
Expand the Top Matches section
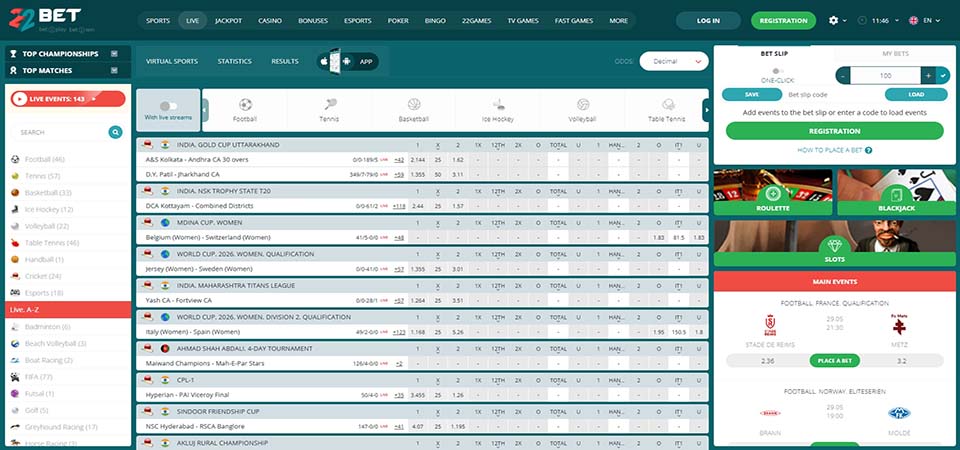coord(114,70)
